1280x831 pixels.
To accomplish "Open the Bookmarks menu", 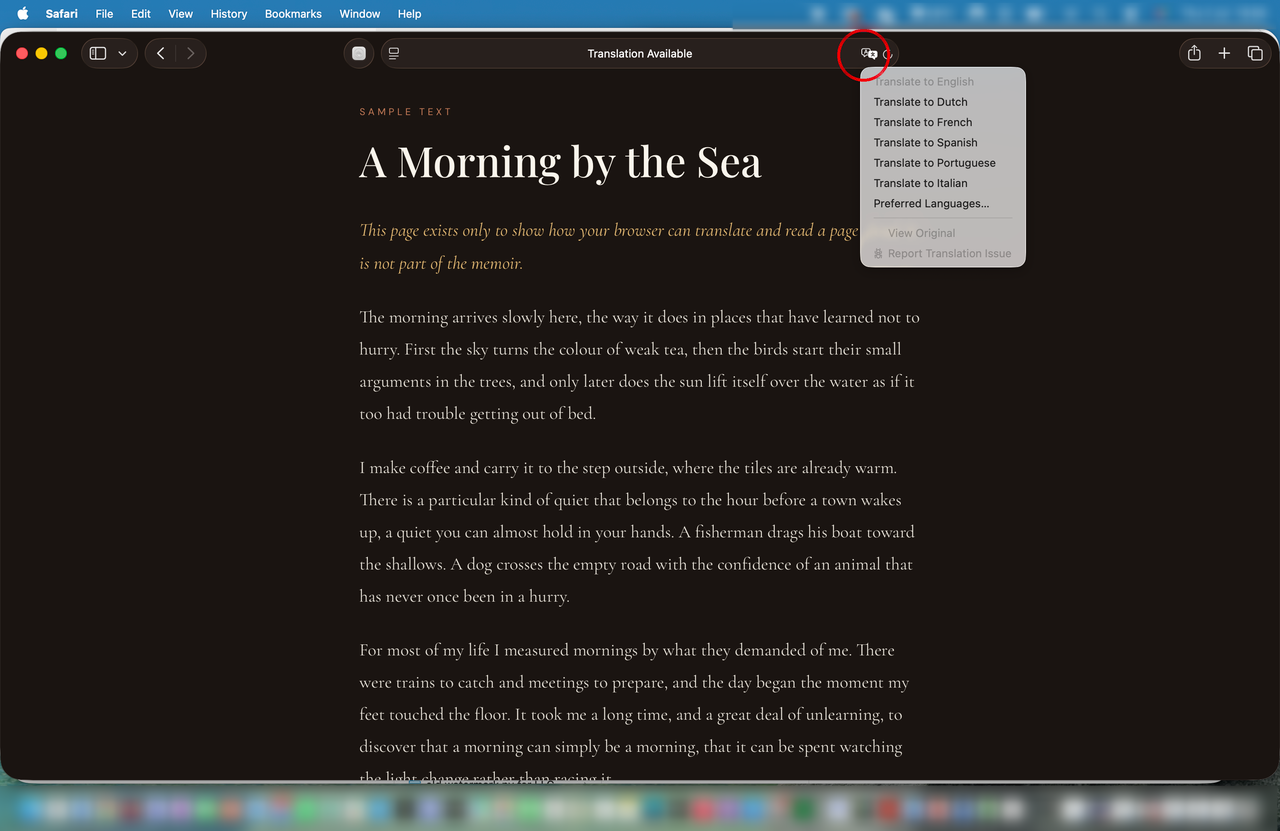I will tap(293, 14).
